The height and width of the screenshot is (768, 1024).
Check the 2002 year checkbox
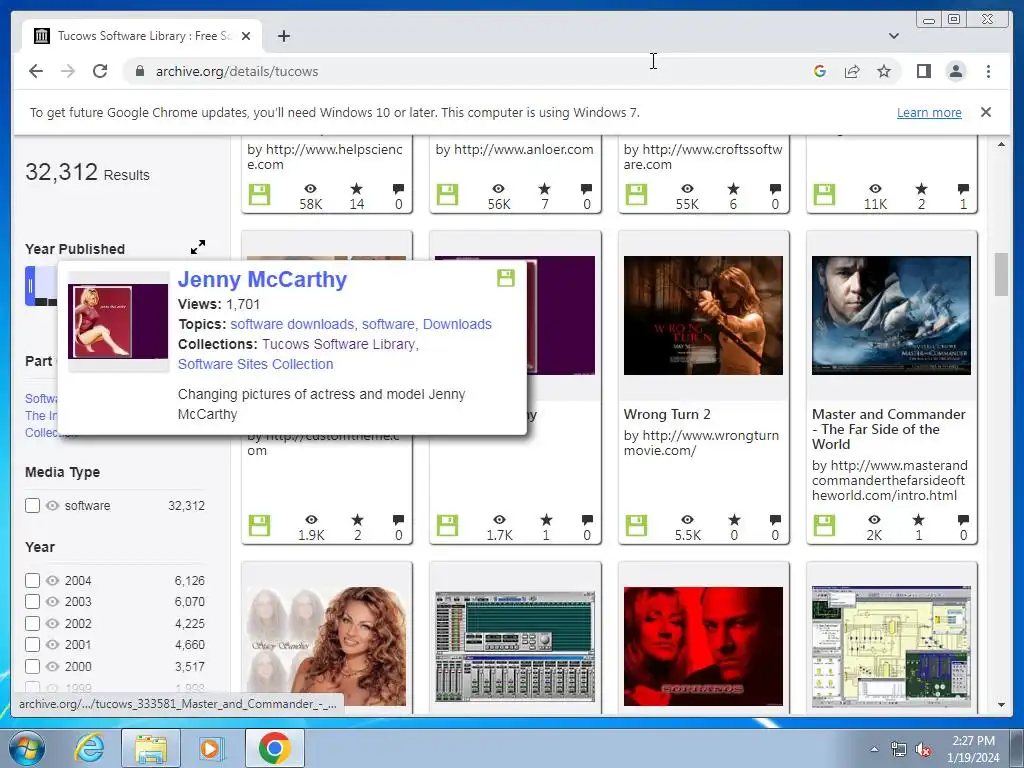tap(32, 624)
